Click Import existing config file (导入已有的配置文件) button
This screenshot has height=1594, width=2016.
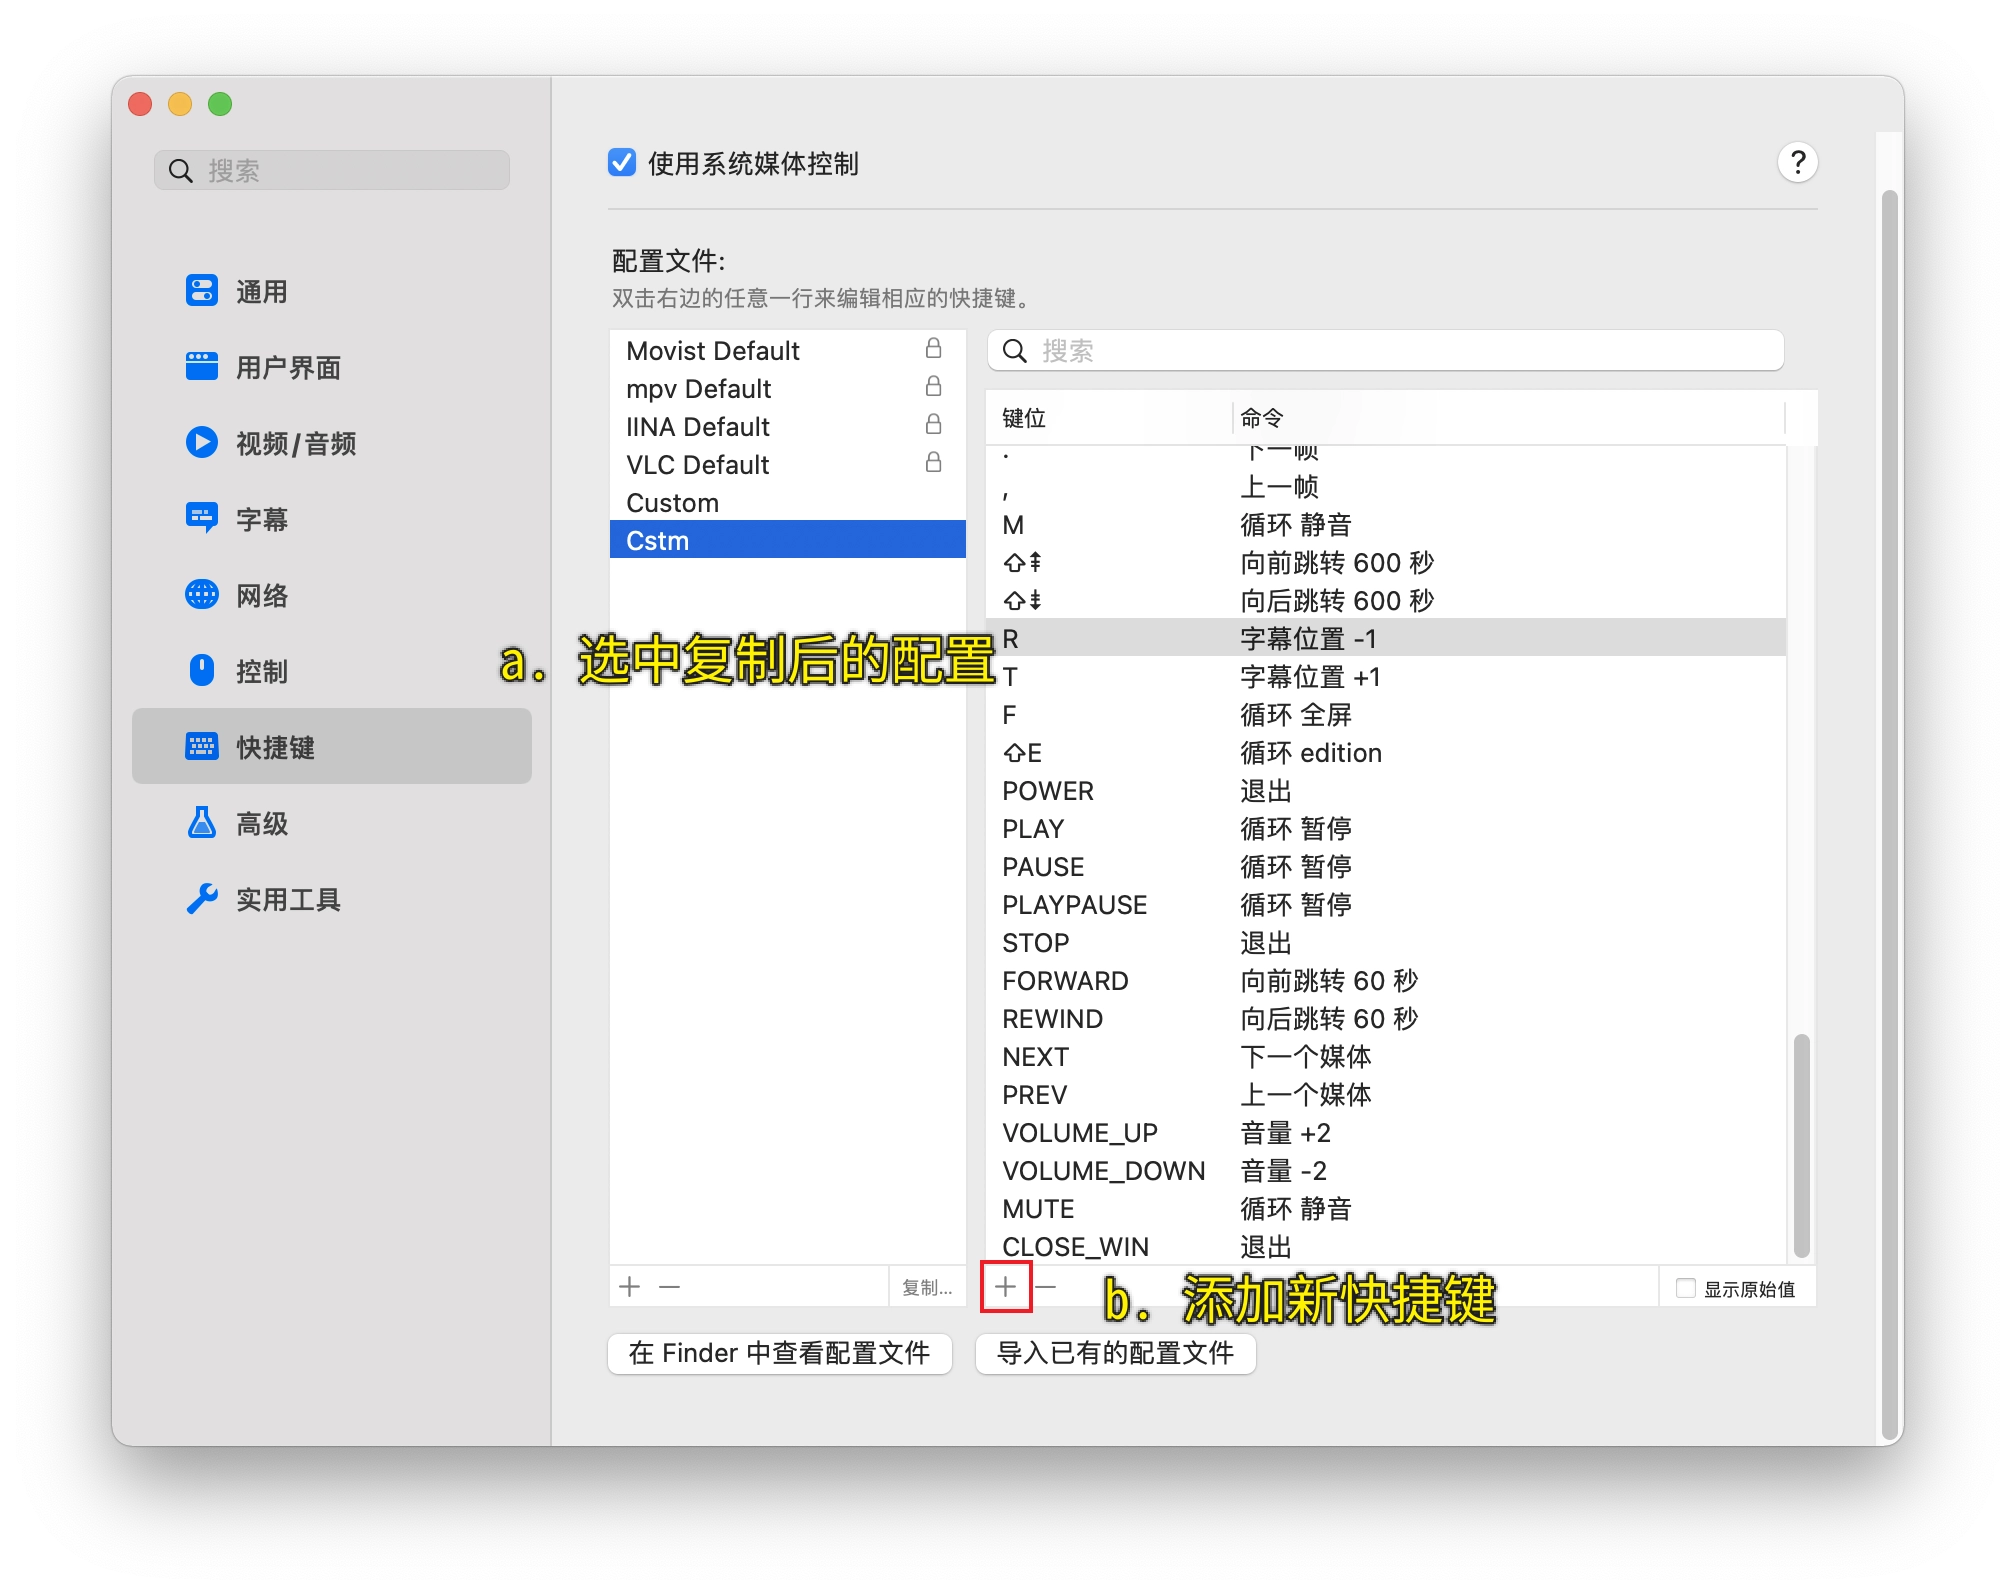coord(1115,1354)
